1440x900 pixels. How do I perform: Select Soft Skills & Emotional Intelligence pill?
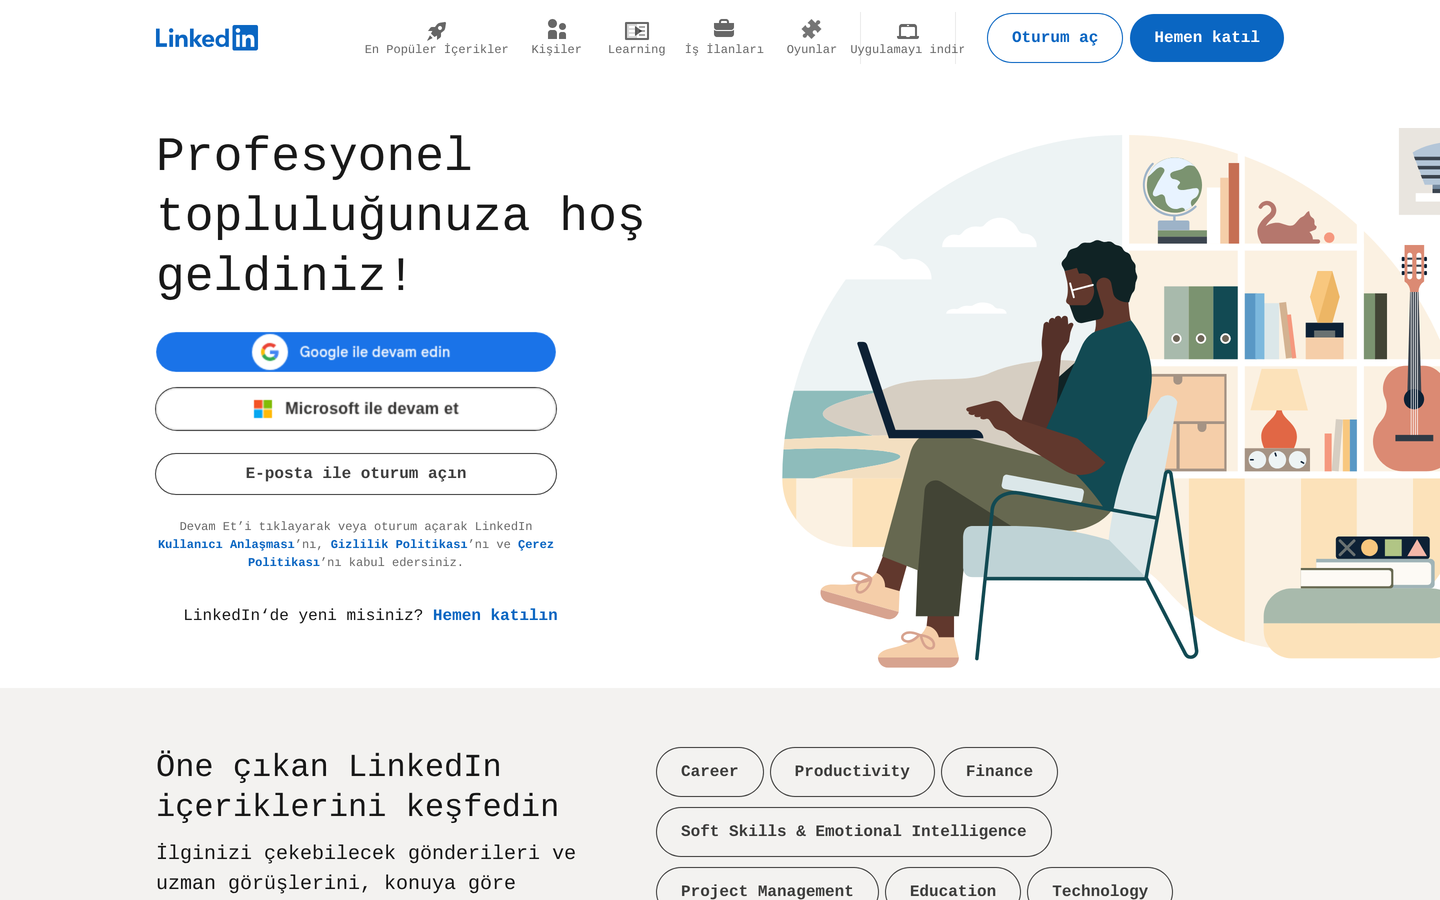coord(854,832)
